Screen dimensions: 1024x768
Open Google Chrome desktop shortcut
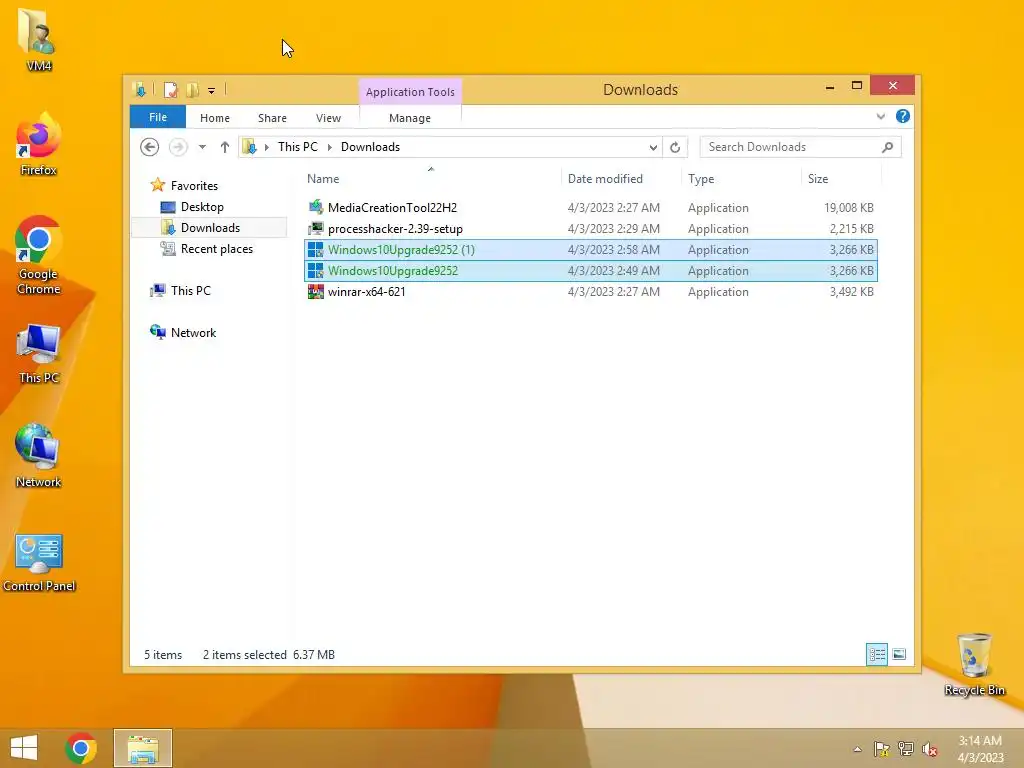[x=38, y=255]
